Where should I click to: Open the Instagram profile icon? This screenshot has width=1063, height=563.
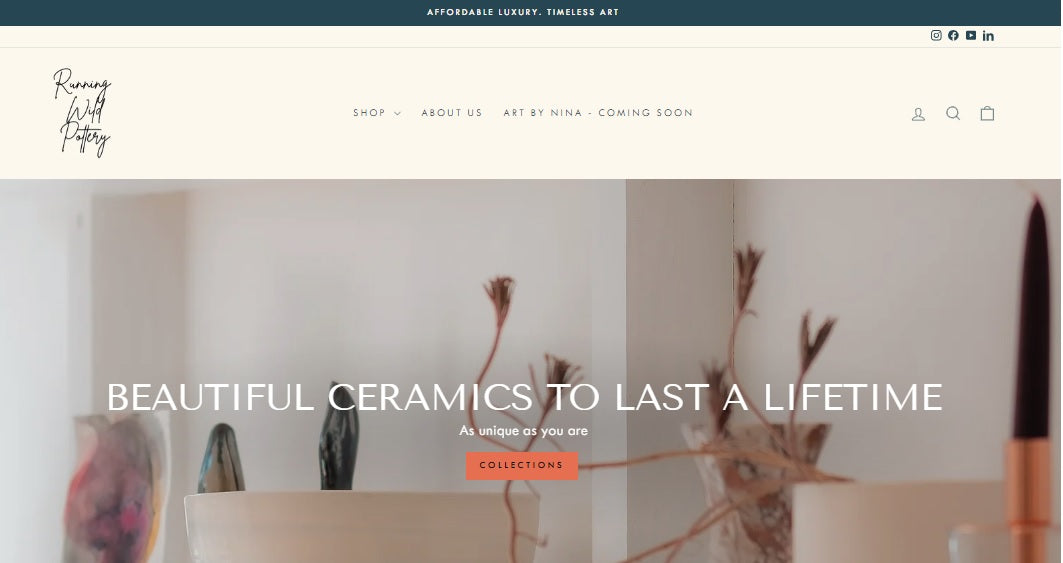click(936, 36)
